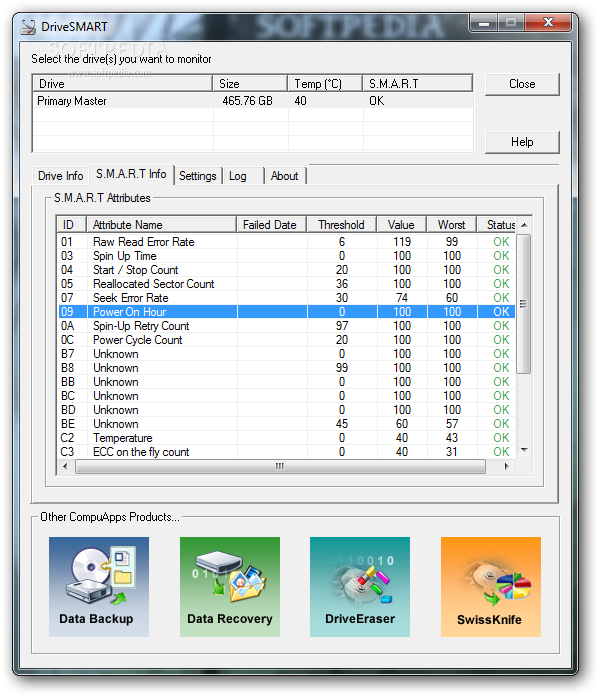Screen dimensions: 599x696
Task: Switch to the Drive Info tab
Action: pyautogui.click(x=60, y=176)
